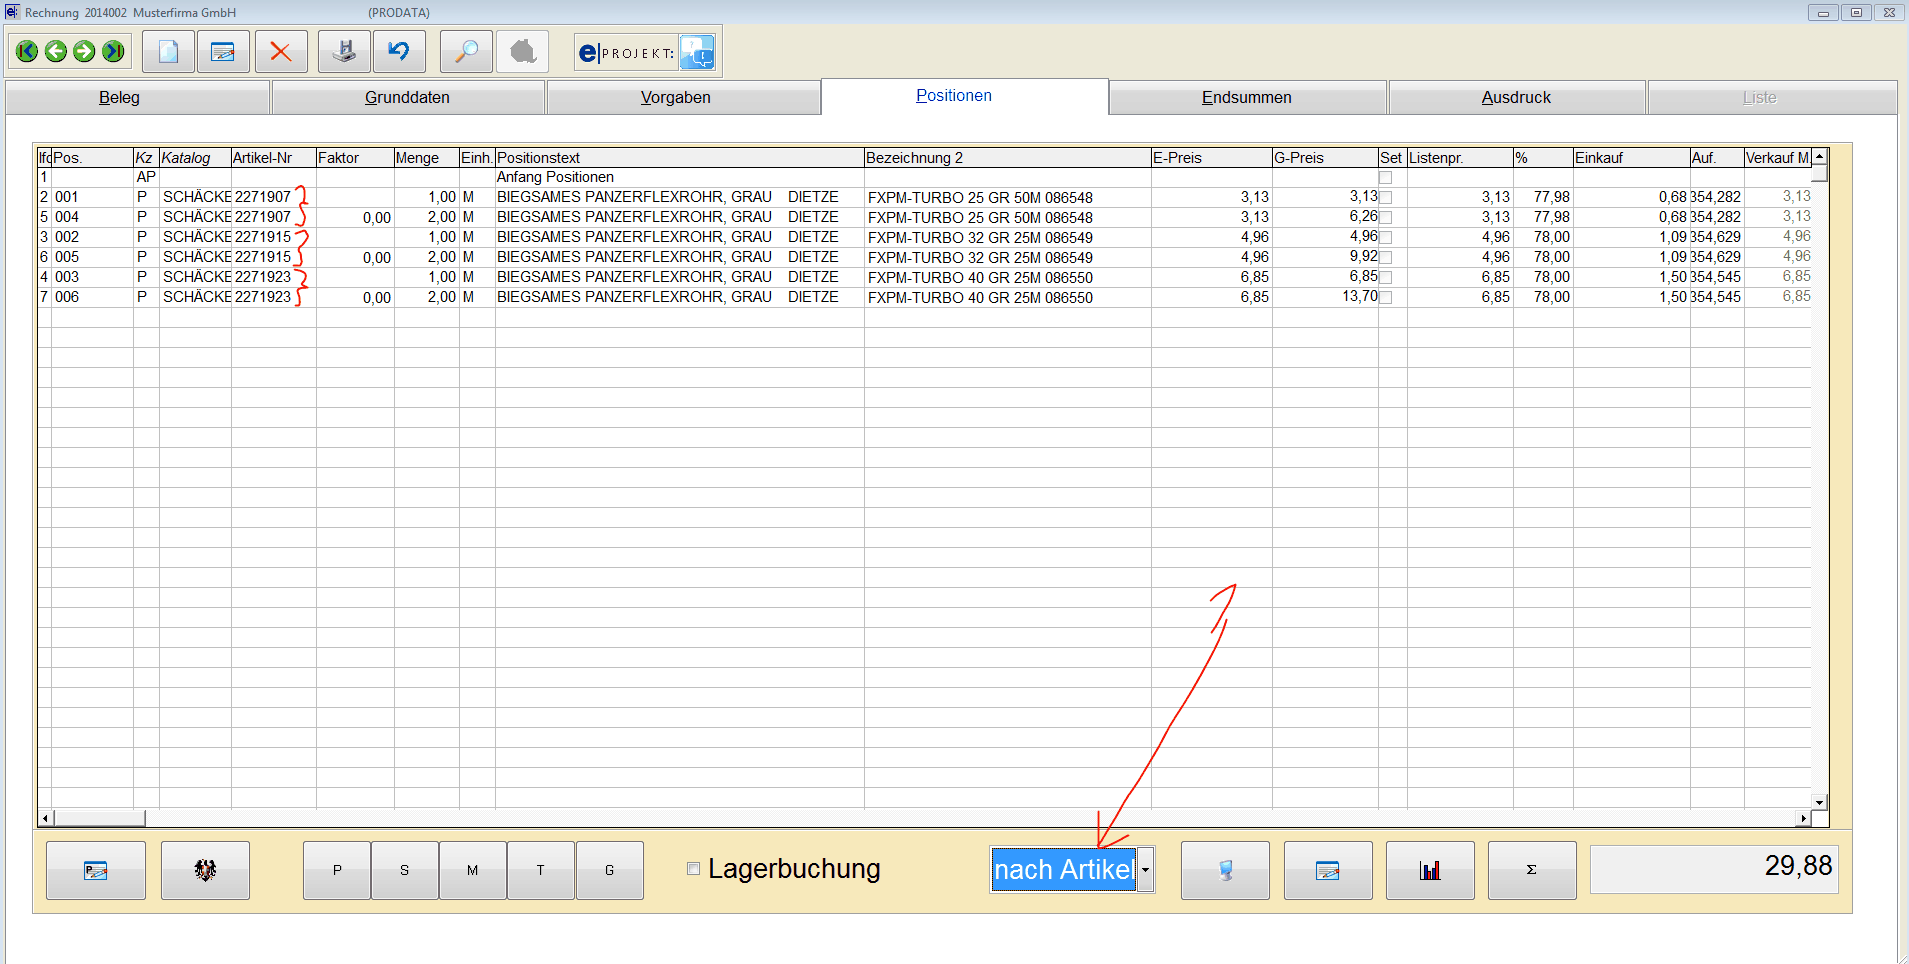Go to the next record arrow
Screen dimensions: 1909x964
click(85, 52)
